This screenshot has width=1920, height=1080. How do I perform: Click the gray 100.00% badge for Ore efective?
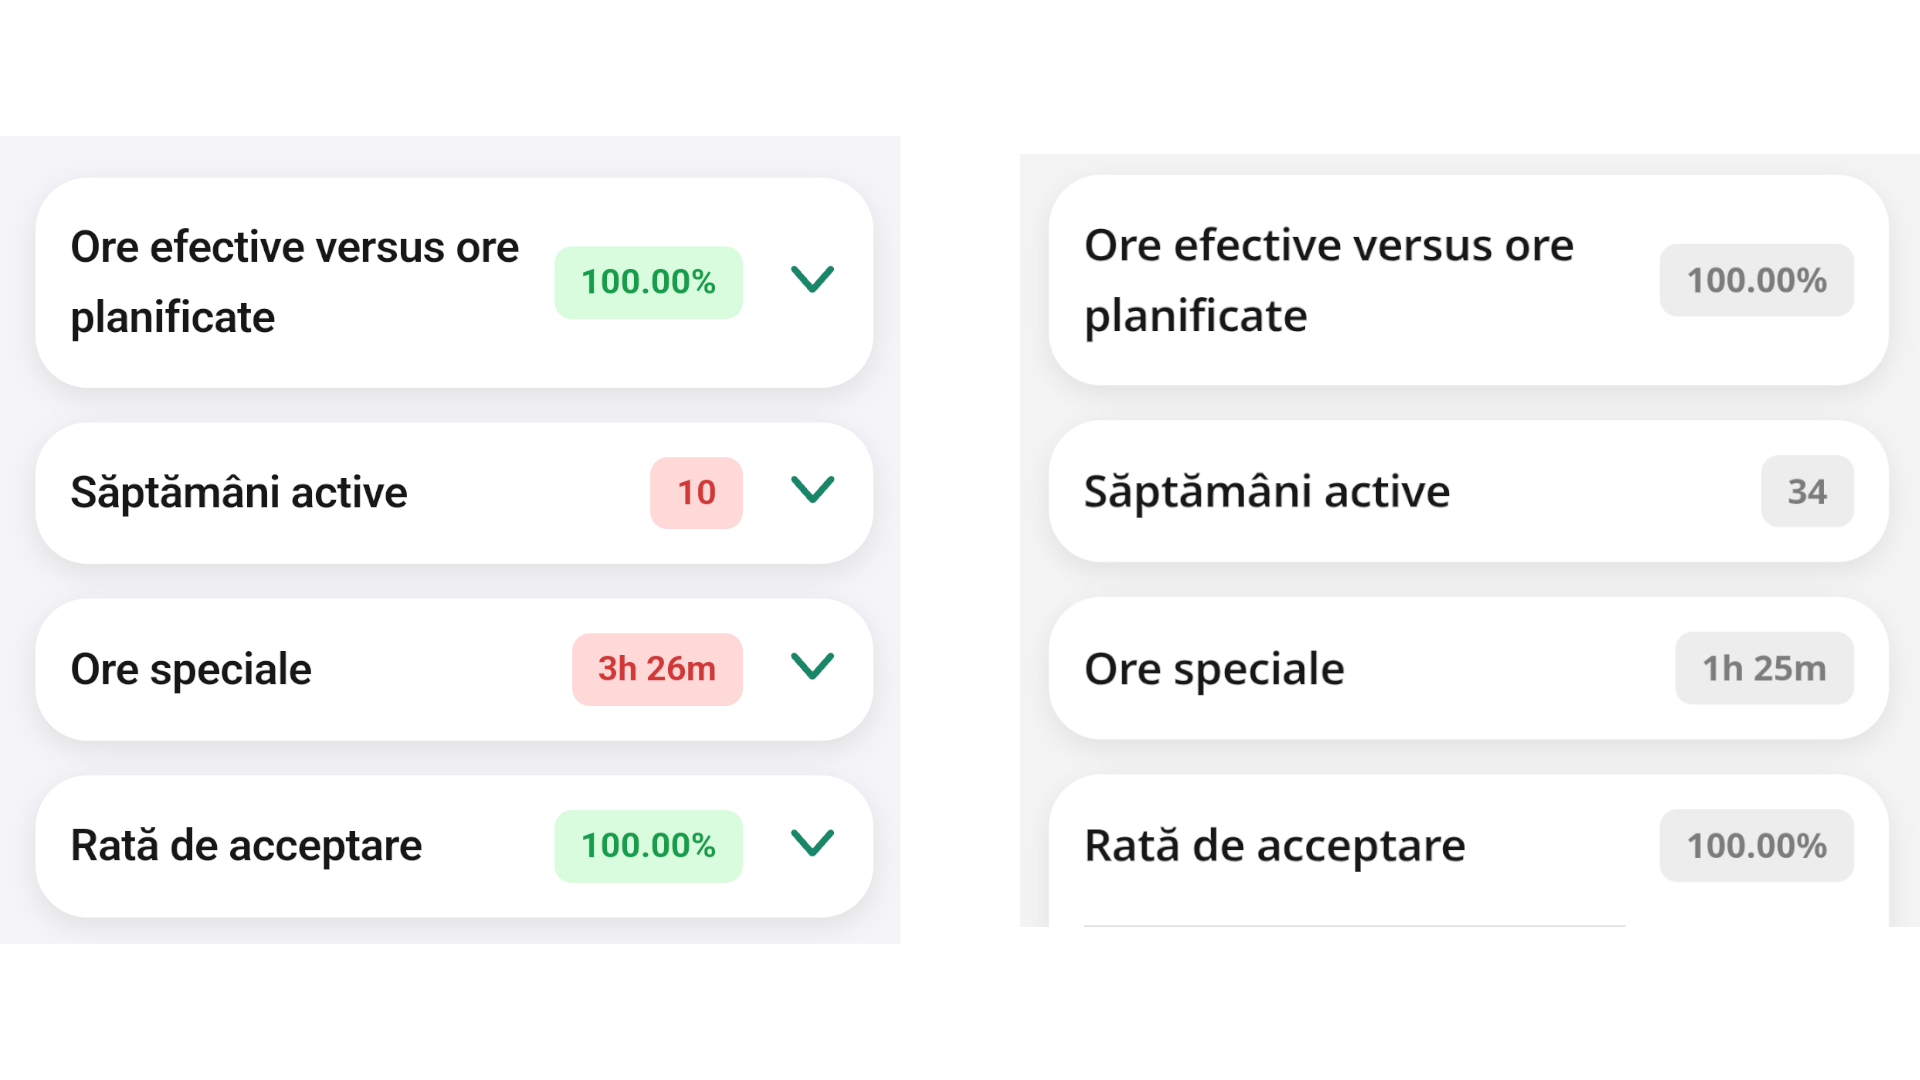1756,281
